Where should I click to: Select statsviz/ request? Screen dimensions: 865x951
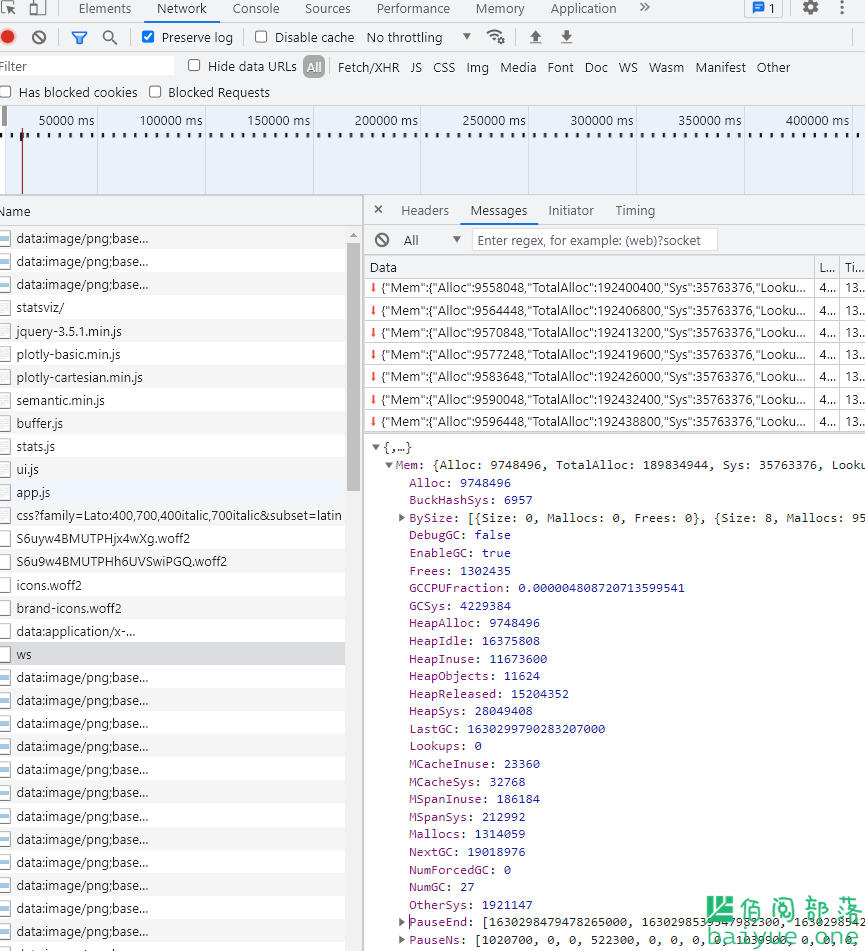(x=172, y=307)
